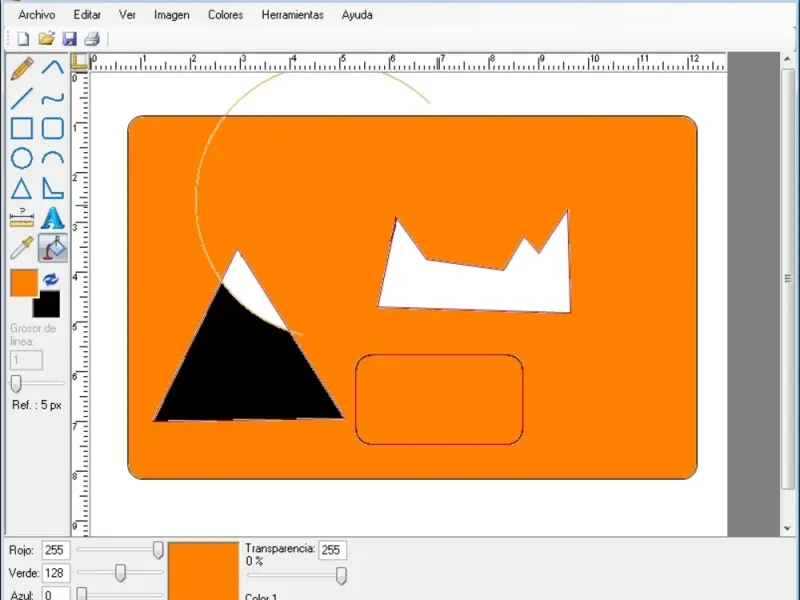
Task: Select the Eyedropper color picker tool
Action: click(x=21, y=248)
